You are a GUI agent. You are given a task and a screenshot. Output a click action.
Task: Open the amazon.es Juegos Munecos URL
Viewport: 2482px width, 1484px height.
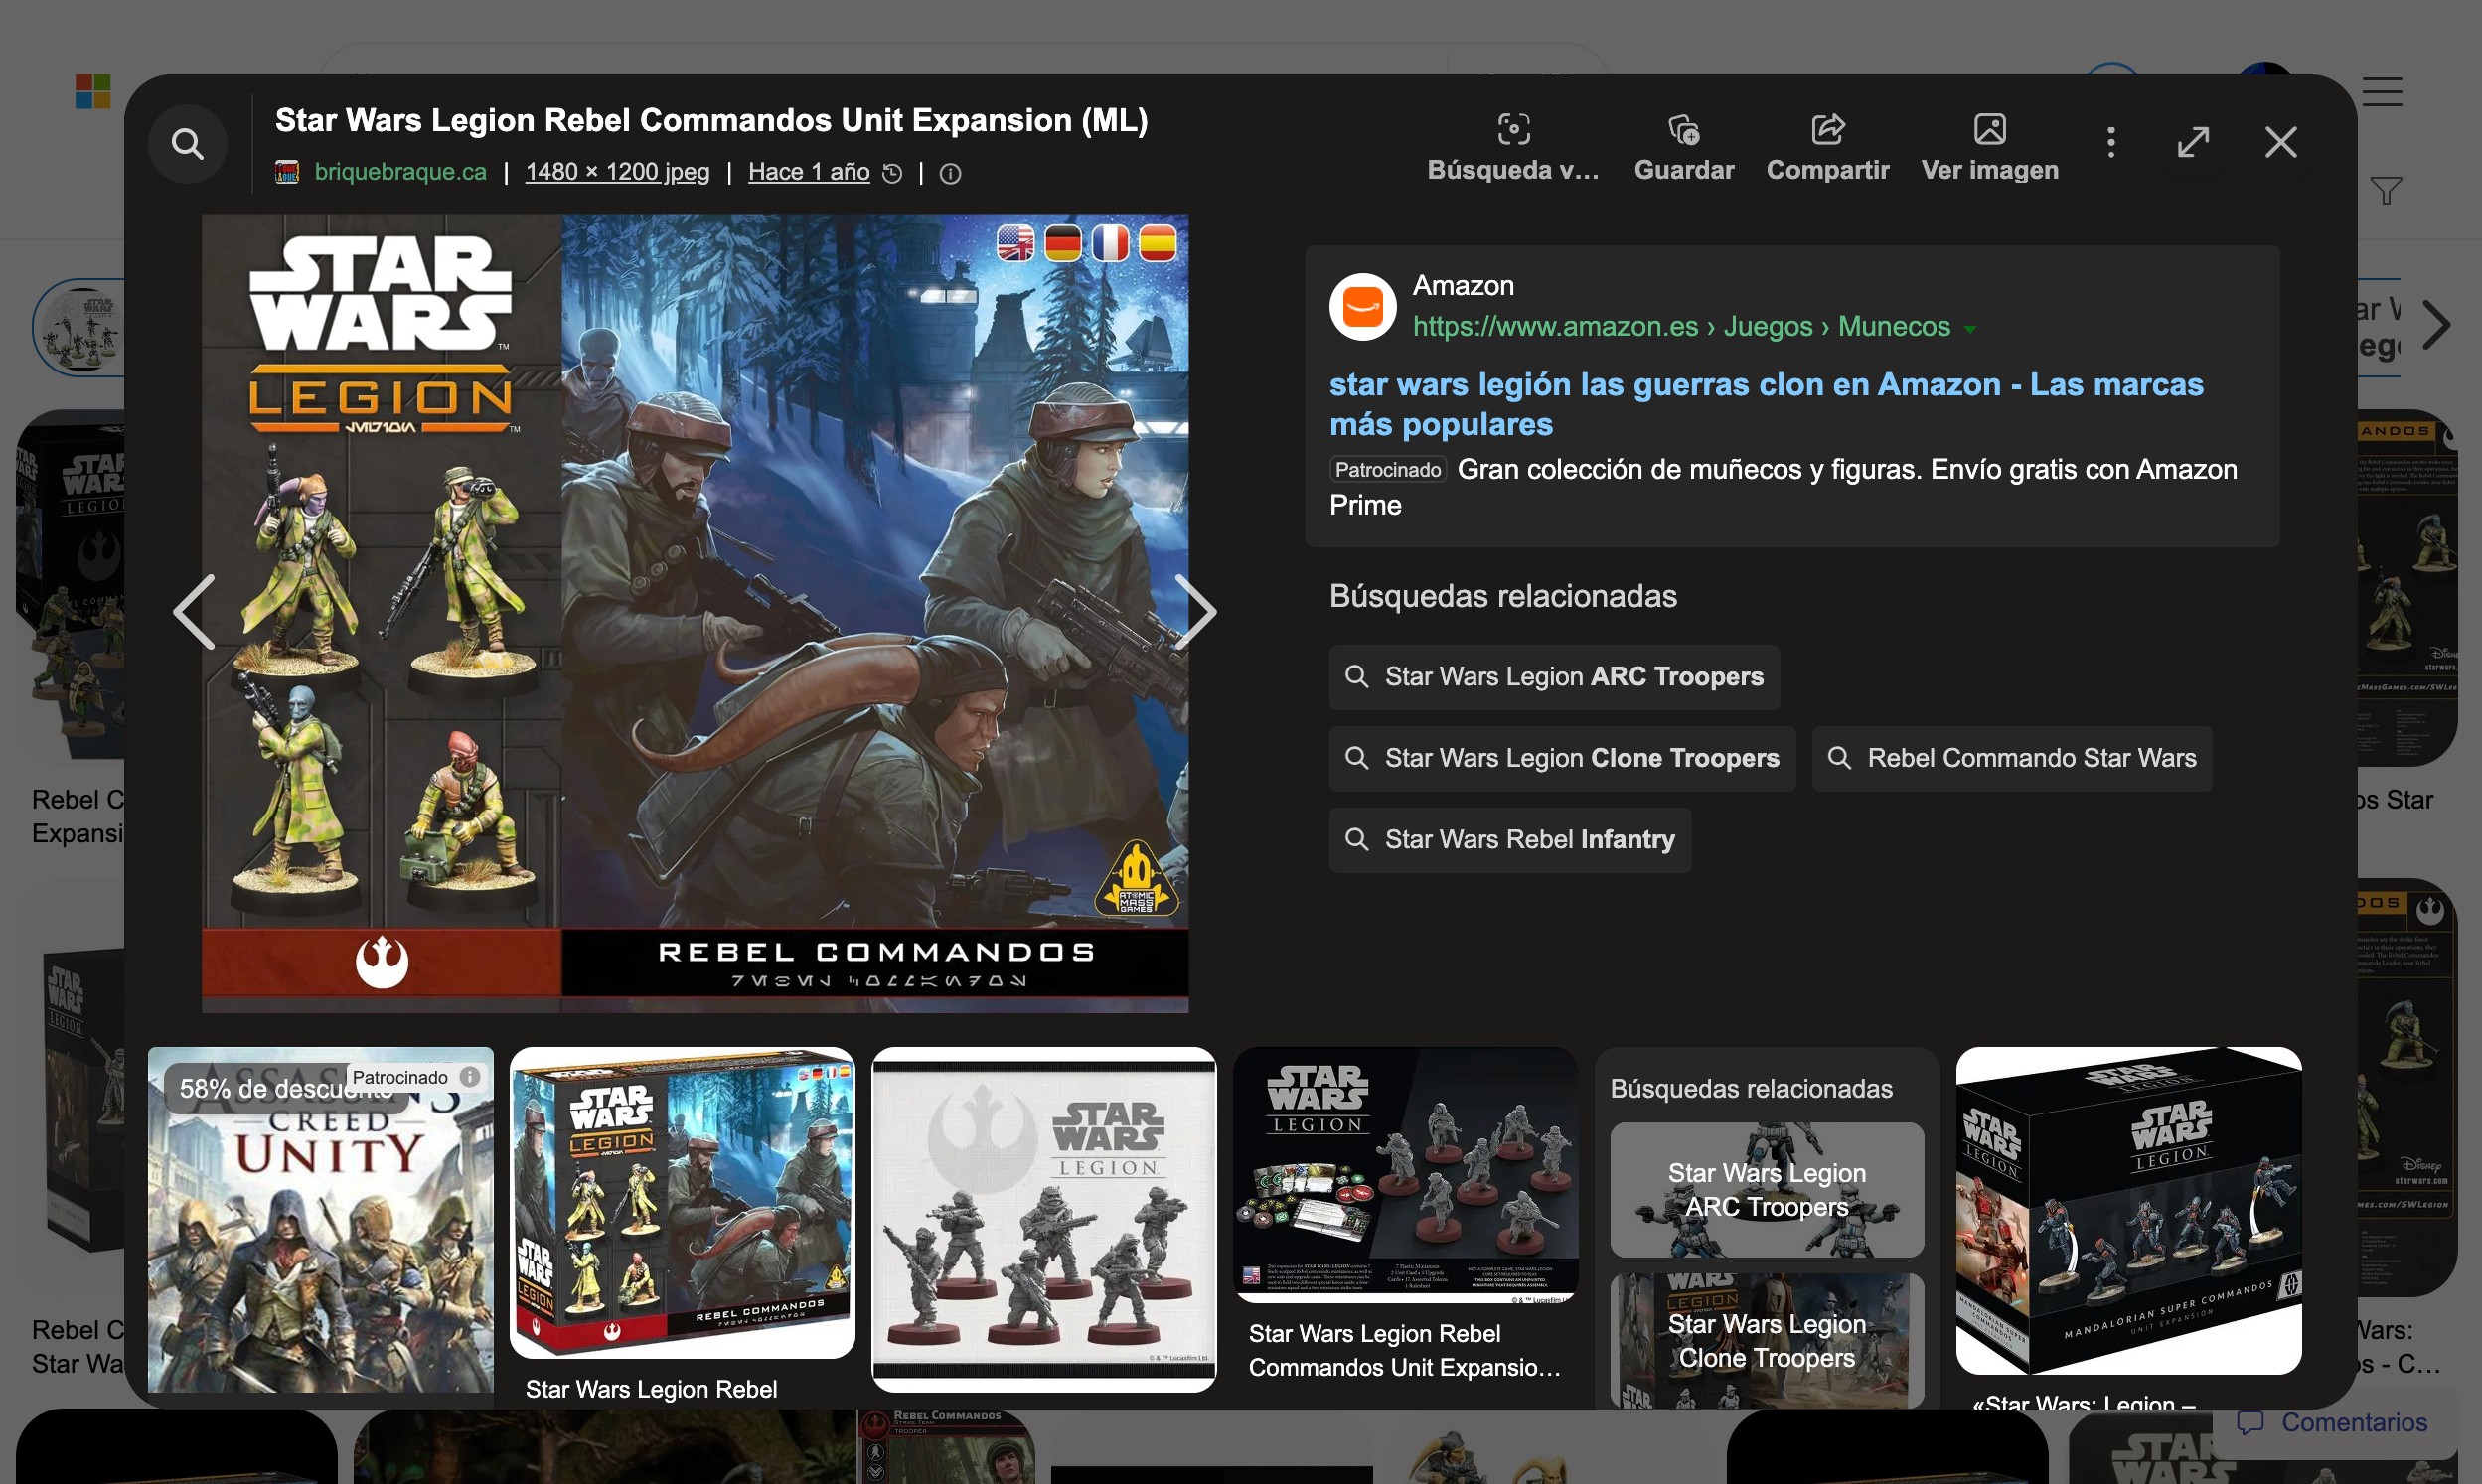point(1681,327)
